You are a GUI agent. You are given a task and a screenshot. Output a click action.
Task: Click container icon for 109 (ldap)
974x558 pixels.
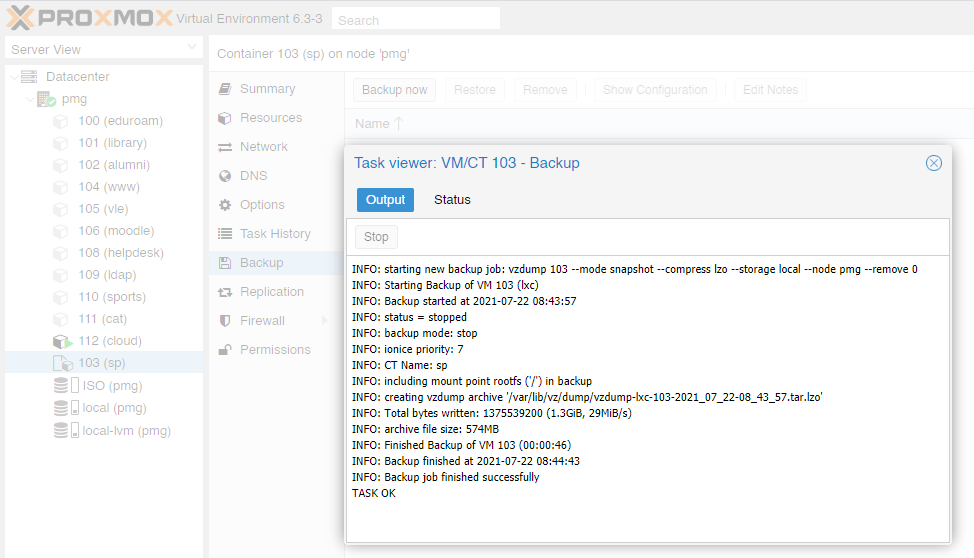60,275
